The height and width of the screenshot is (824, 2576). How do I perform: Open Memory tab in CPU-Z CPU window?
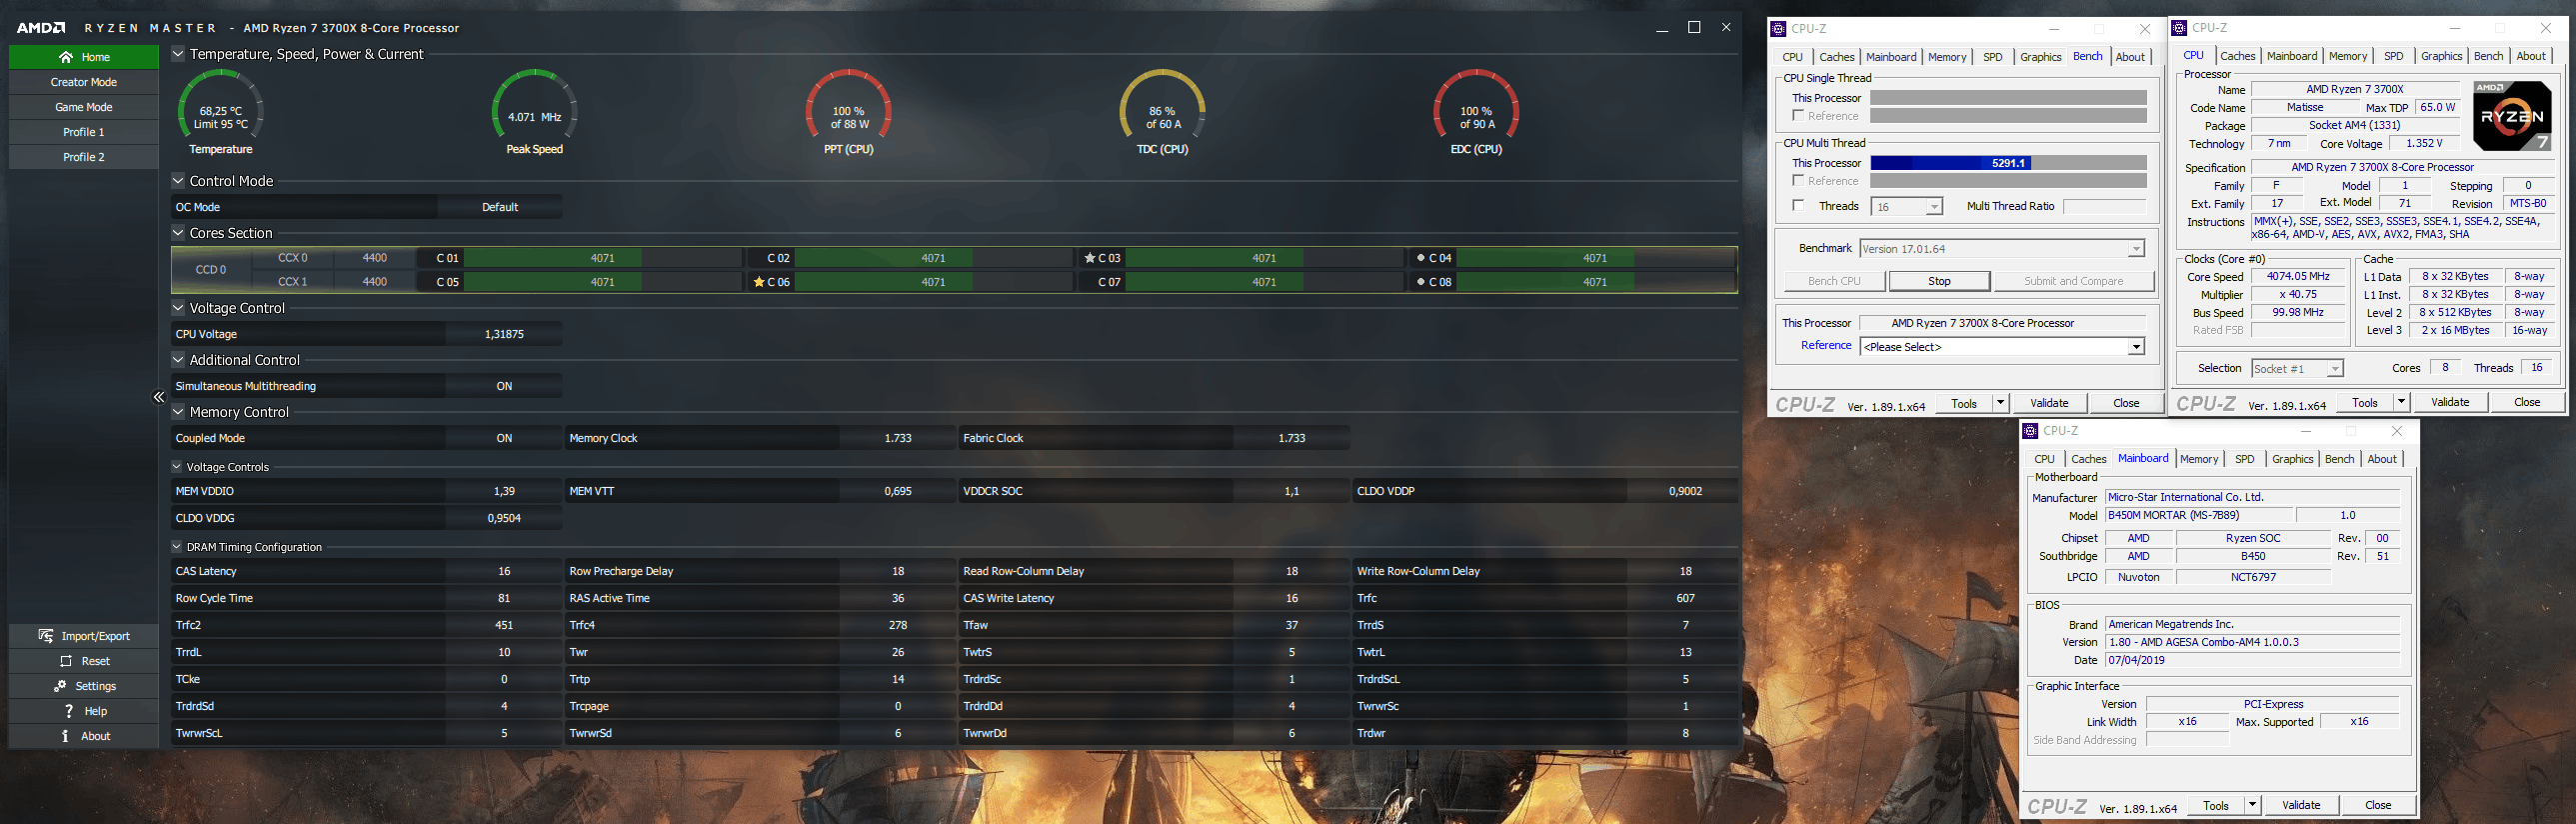click(x=2348, y=56)
